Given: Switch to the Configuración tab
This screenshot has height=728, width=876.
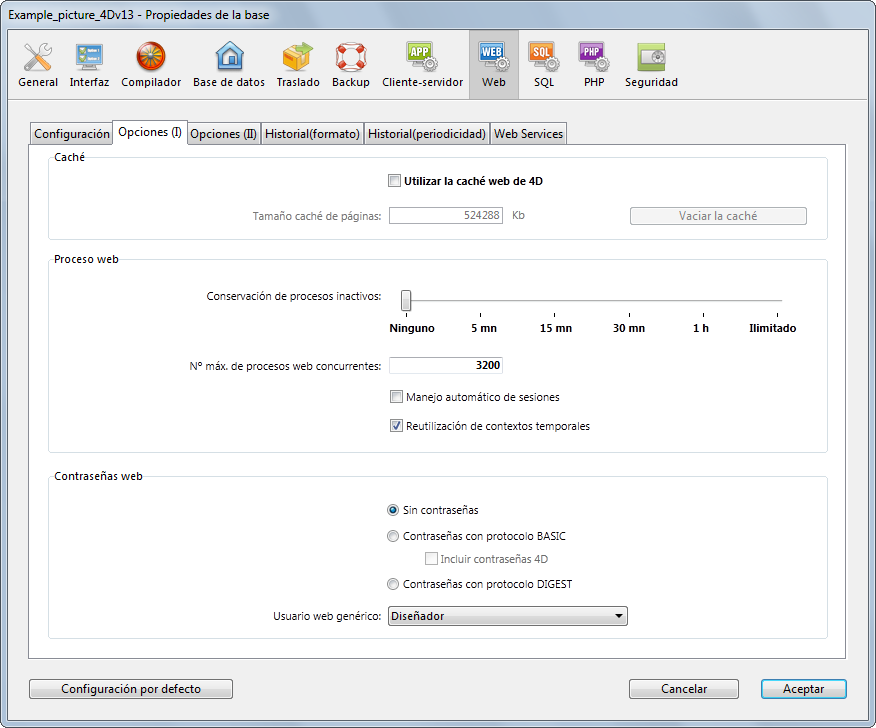Looking at the screenshot, I should click(x=72, y=134).
